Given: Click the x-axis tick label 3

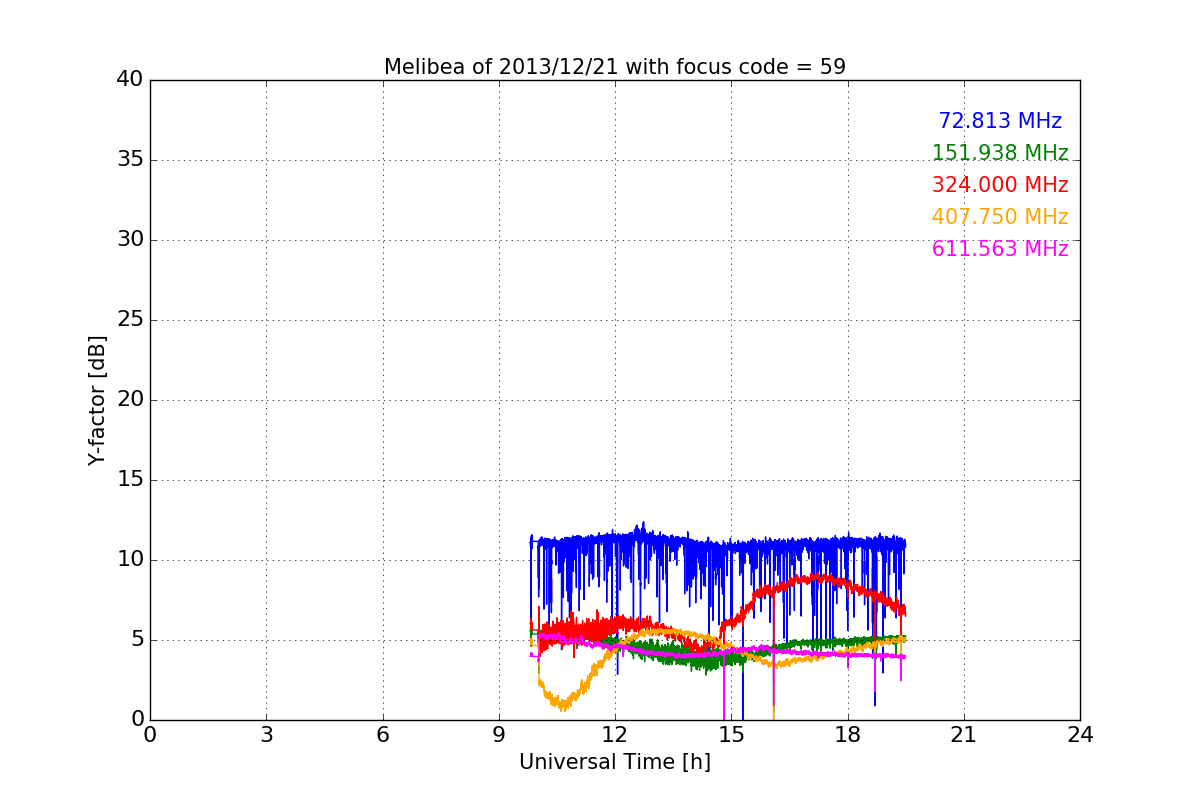Looking at the screenshot, I should click(266, 735).
